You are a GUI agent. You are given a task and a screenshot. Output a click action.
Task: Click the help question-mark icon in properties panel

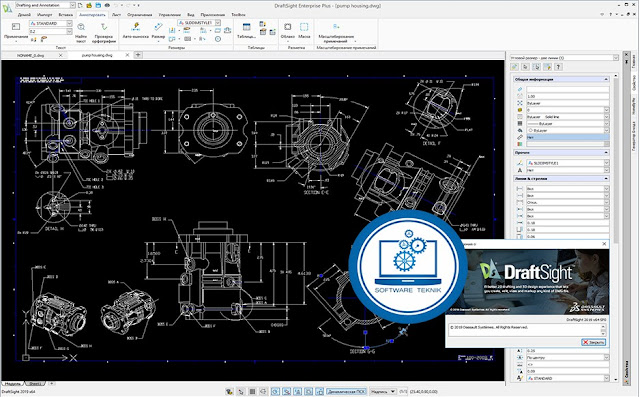558,67
